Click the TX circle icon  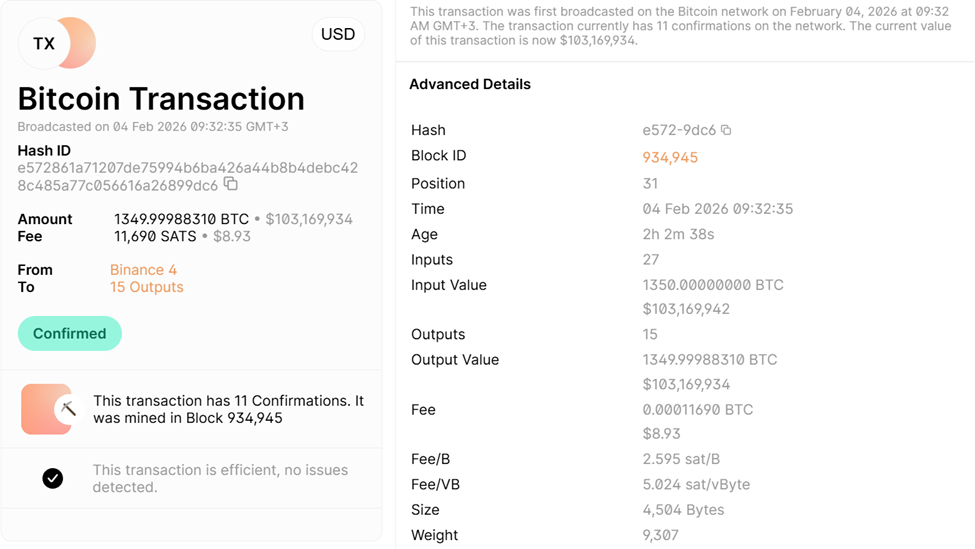[45, 44]
